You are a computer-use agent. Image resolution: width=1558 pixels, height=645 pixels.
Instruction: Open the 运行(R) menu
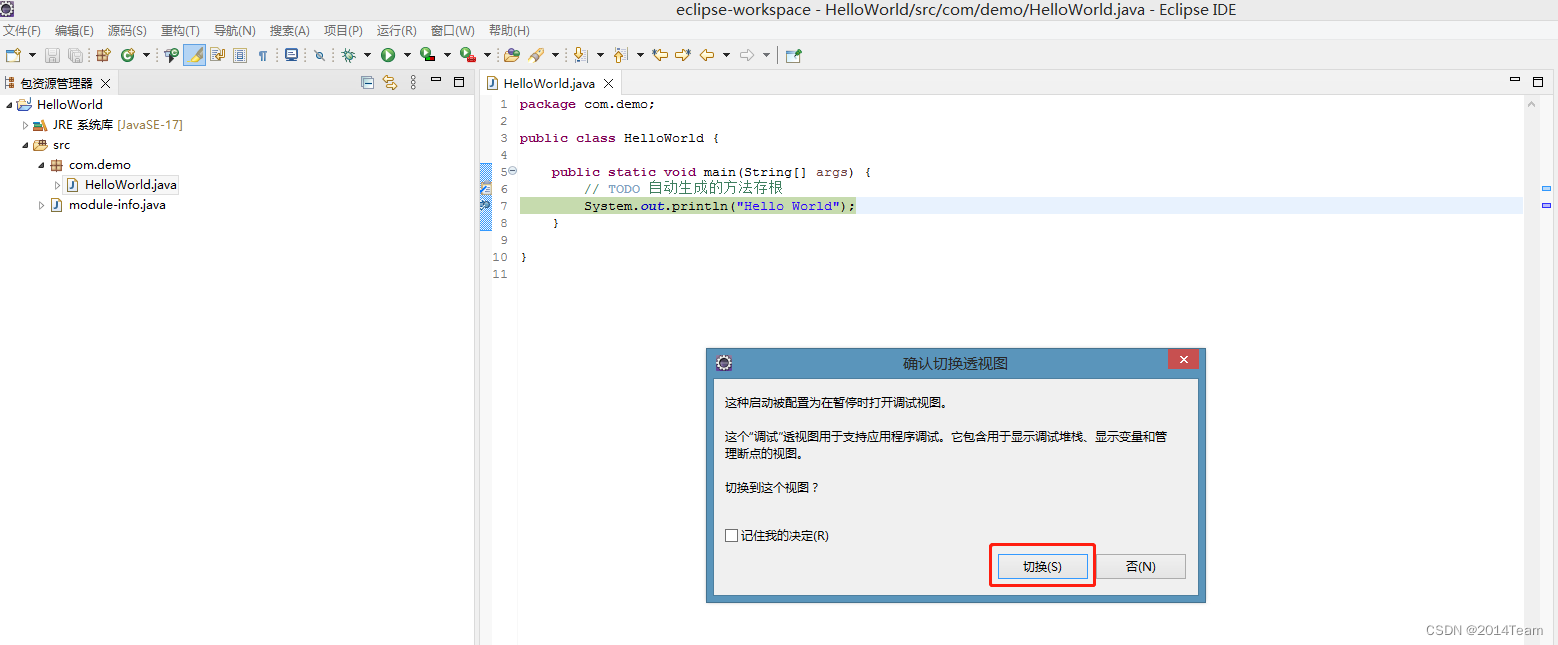[396, 31]
